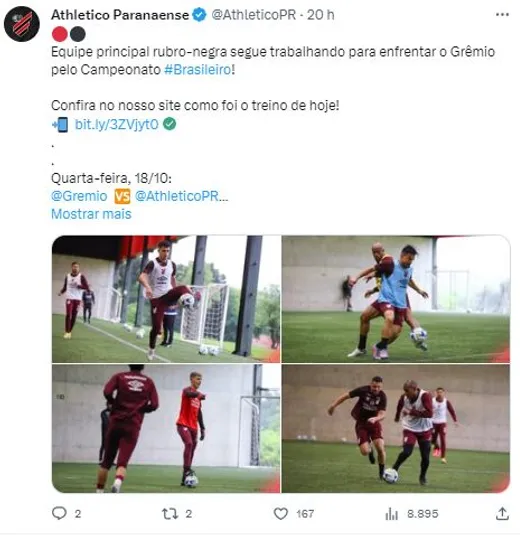This screenshot has width=520, height=535.
Task: Open the #Brasileiro hashtag link
Action: coord(198,70)
